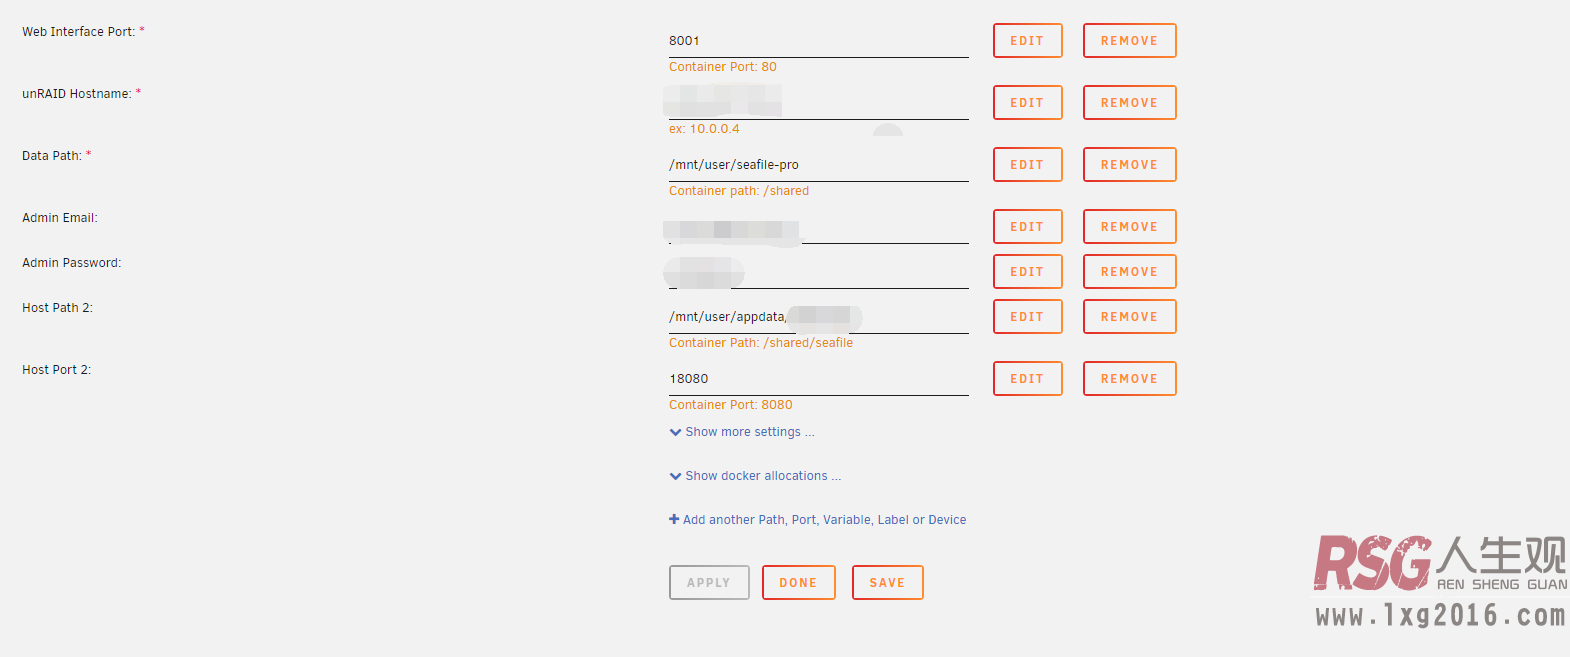Focus the Data Path field with /mnt/user/seafile-pro
Viewport: 1570px width, 657px height.
point(818,165)
